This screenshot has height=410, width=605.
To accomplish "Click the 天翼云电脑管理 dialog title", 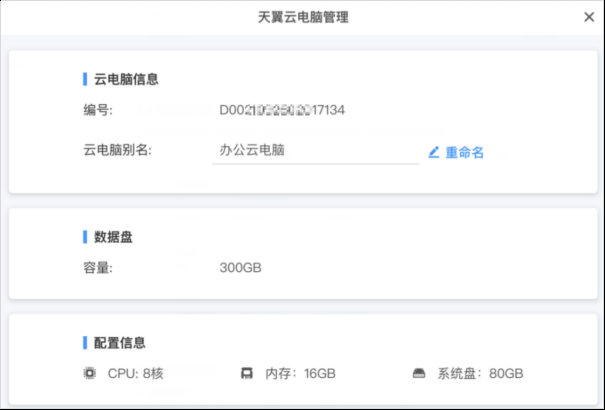I will [x=303, y=17].
